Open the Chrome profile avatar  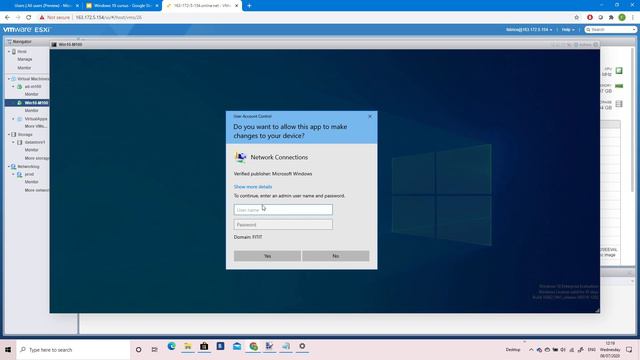pos(622,18)
